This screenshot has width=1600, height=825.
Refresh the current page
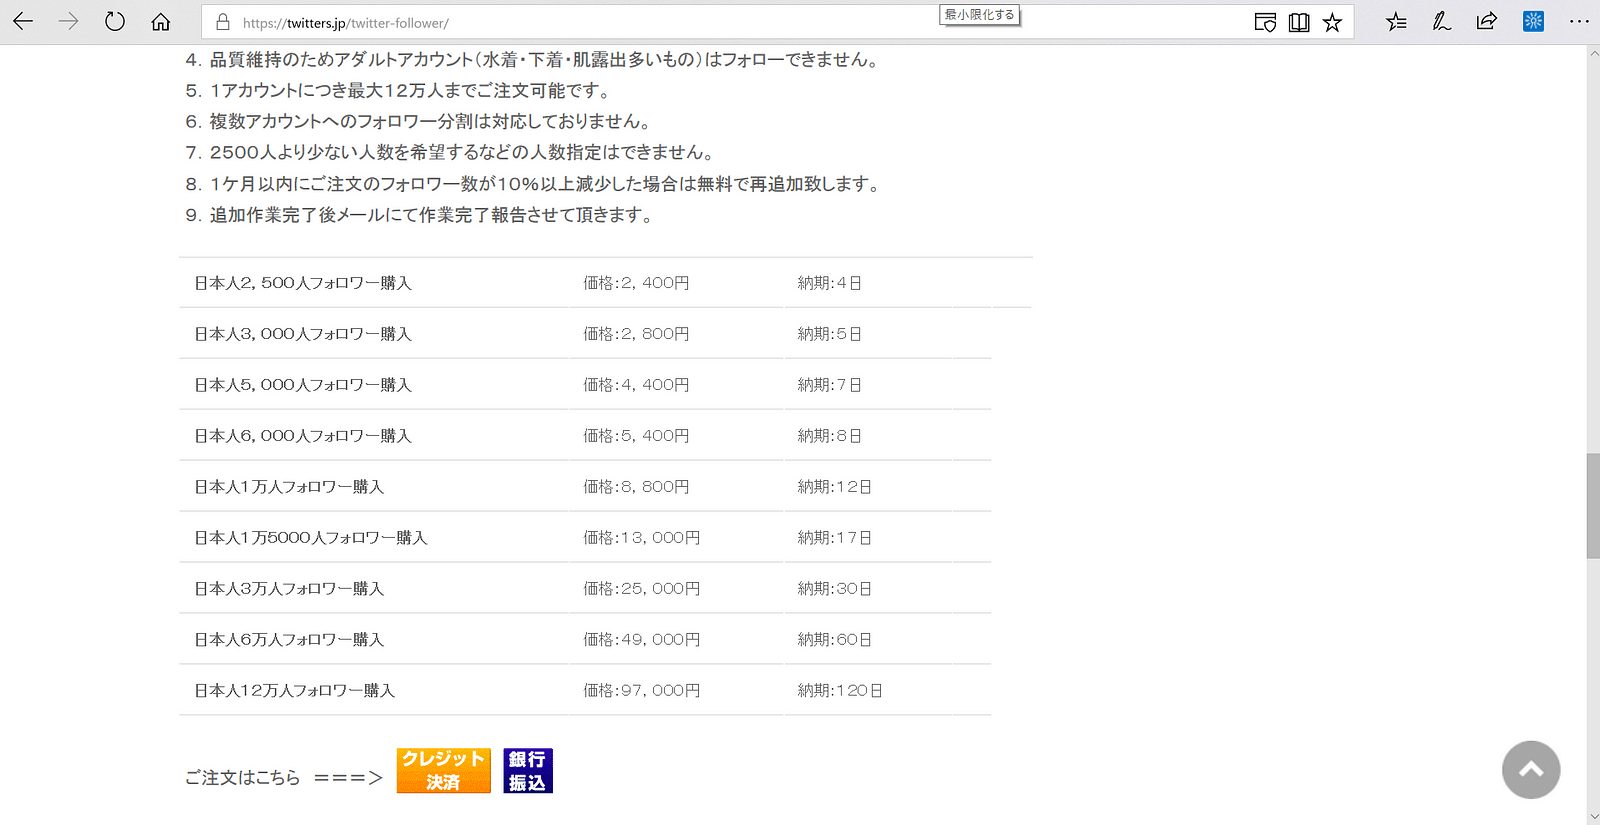click(x=115, y=22)
